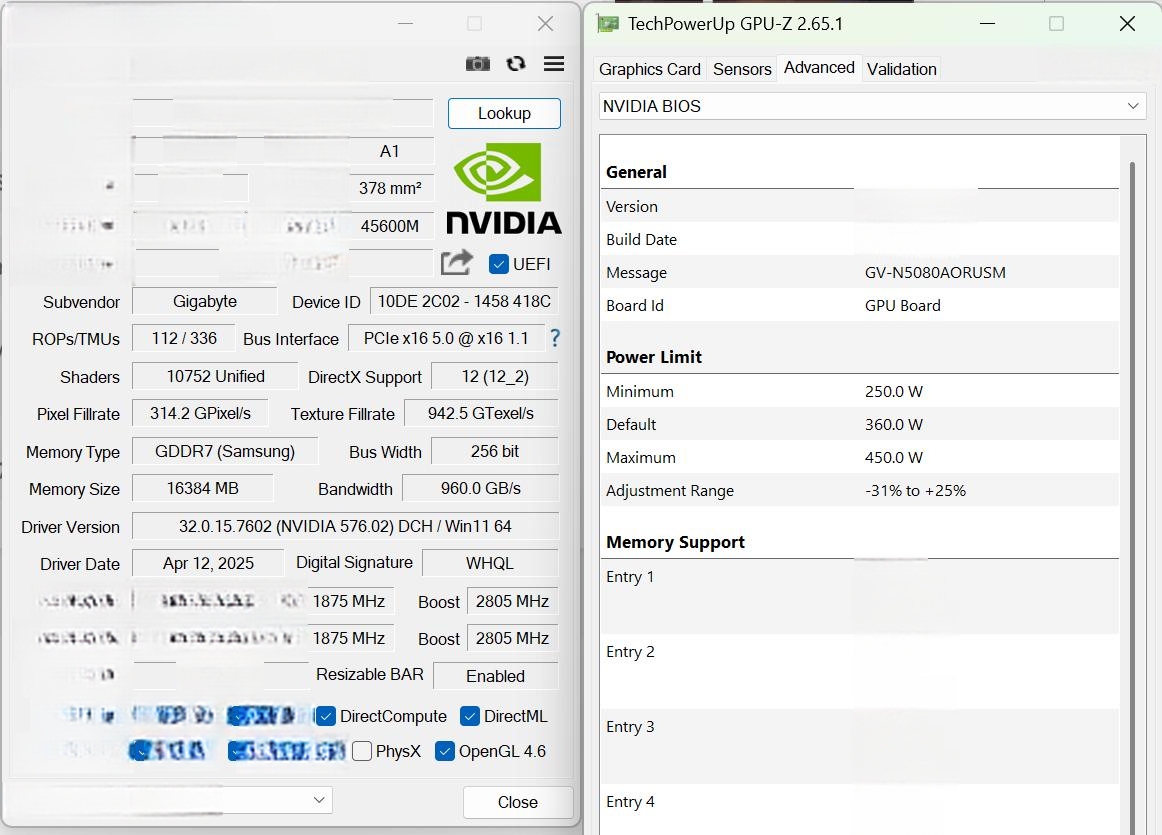Viewport: 1162px width, 835px height.
Task: Click the Device ID field
Action: pos(464,302)
